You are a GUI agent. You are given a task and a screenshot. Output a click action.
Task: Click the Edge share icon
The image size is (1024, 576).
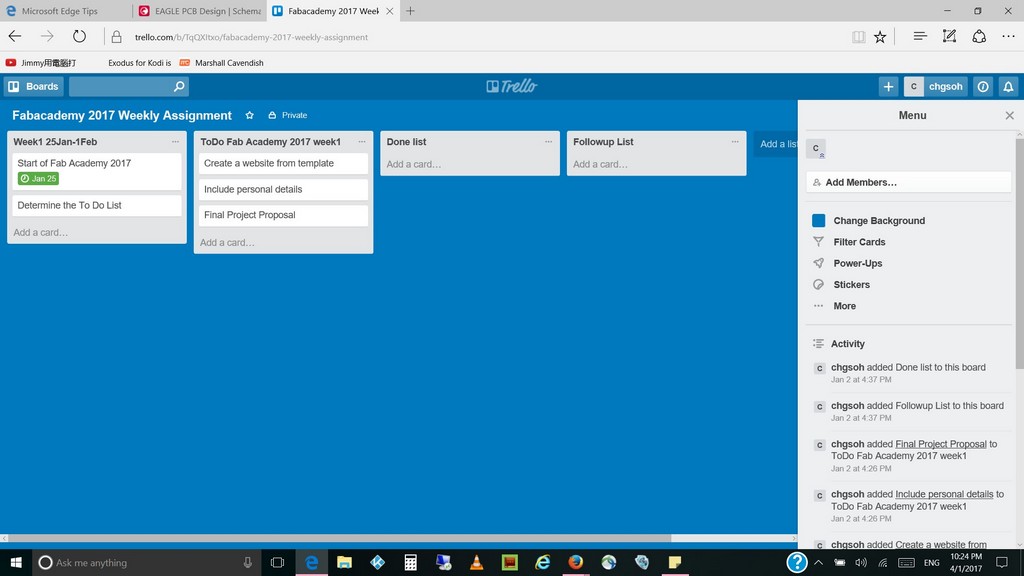click(979, 37)
